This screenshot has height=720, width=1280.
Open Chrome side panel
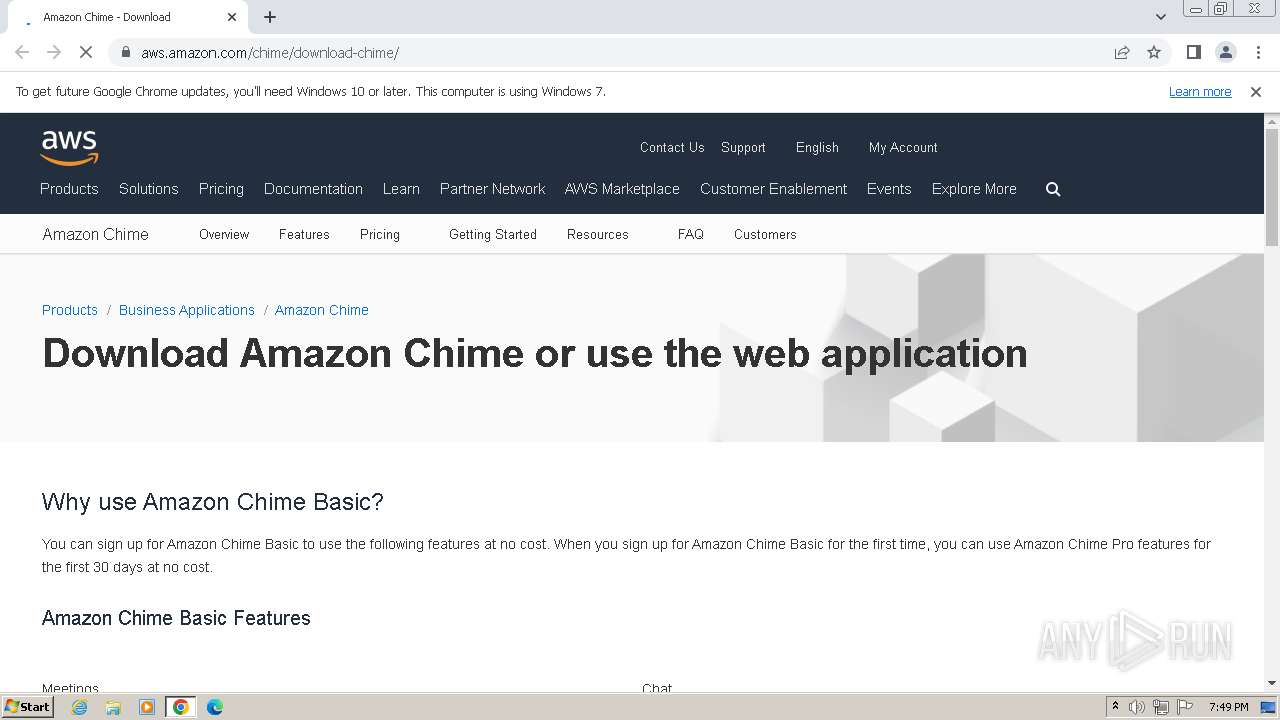(1193, 52)
